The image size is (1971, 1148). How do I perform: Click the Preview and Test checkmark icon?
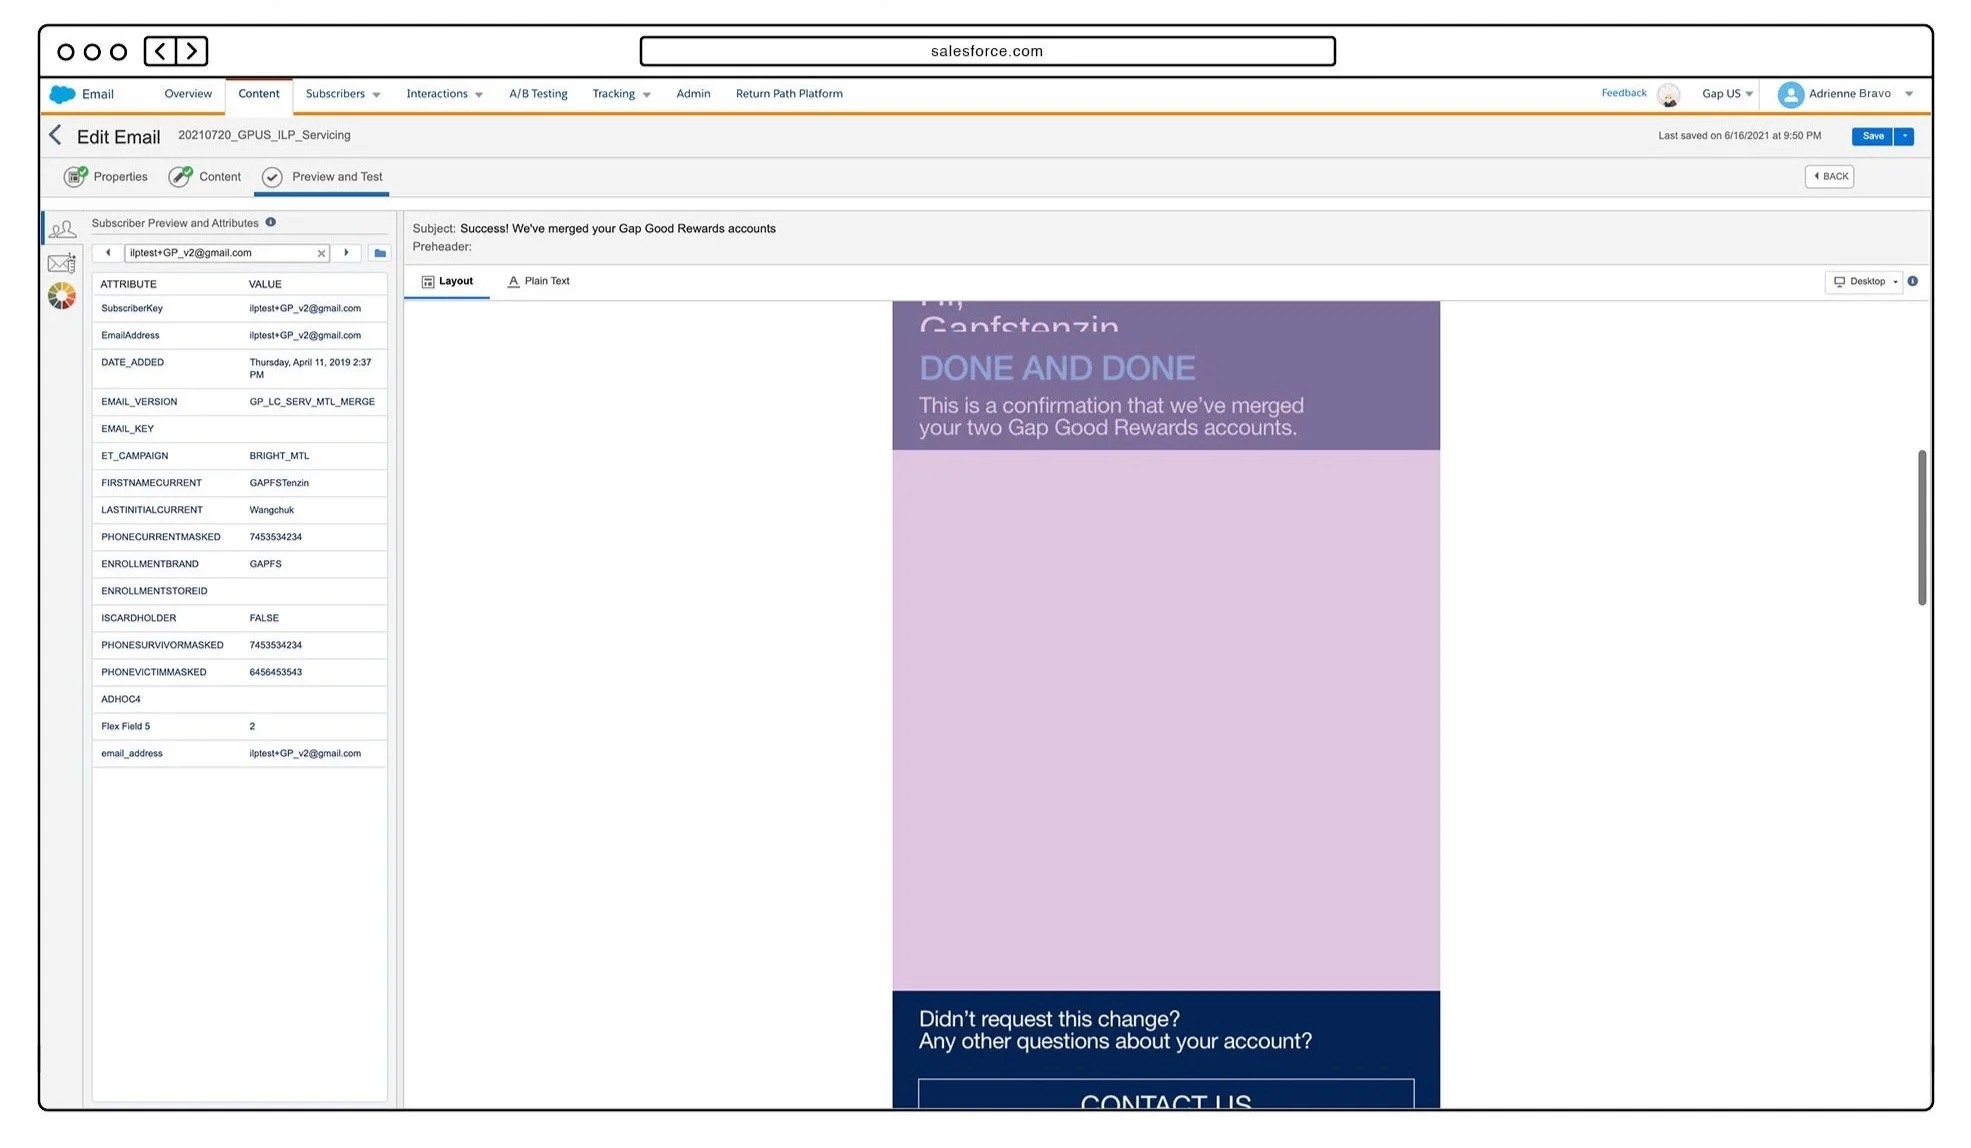(x=272, y=177)
